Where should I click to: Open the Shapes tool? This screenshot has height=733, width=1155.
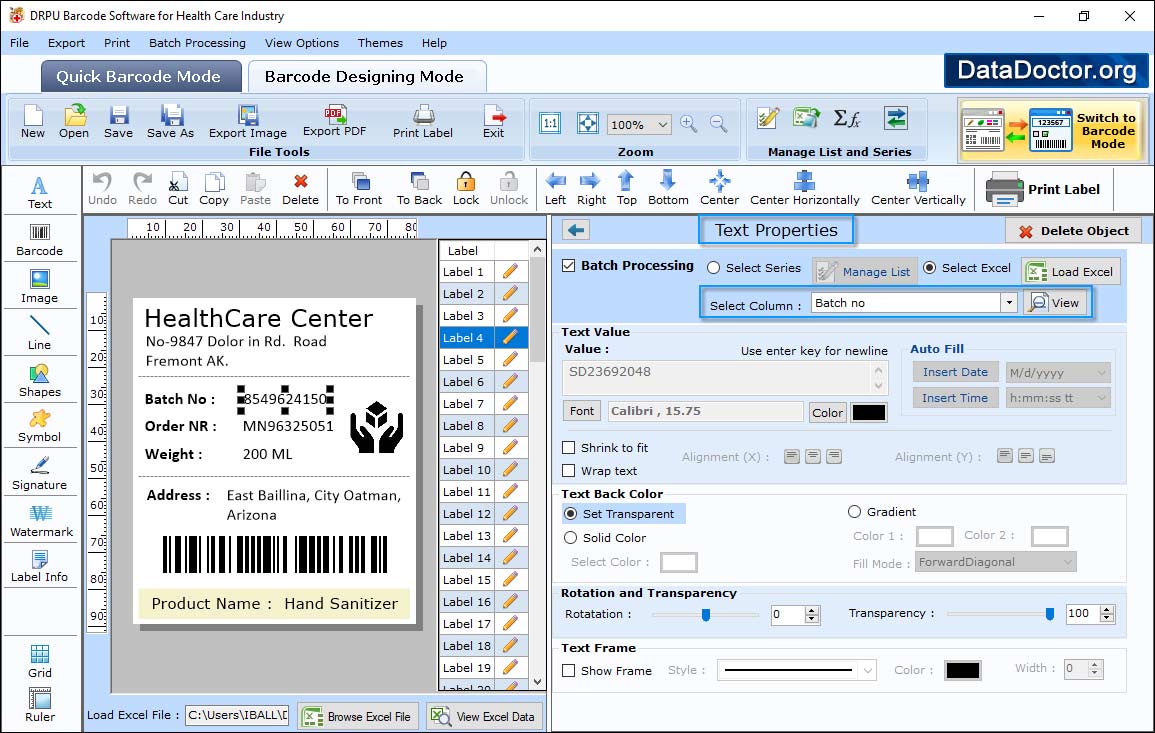[40, 380]
